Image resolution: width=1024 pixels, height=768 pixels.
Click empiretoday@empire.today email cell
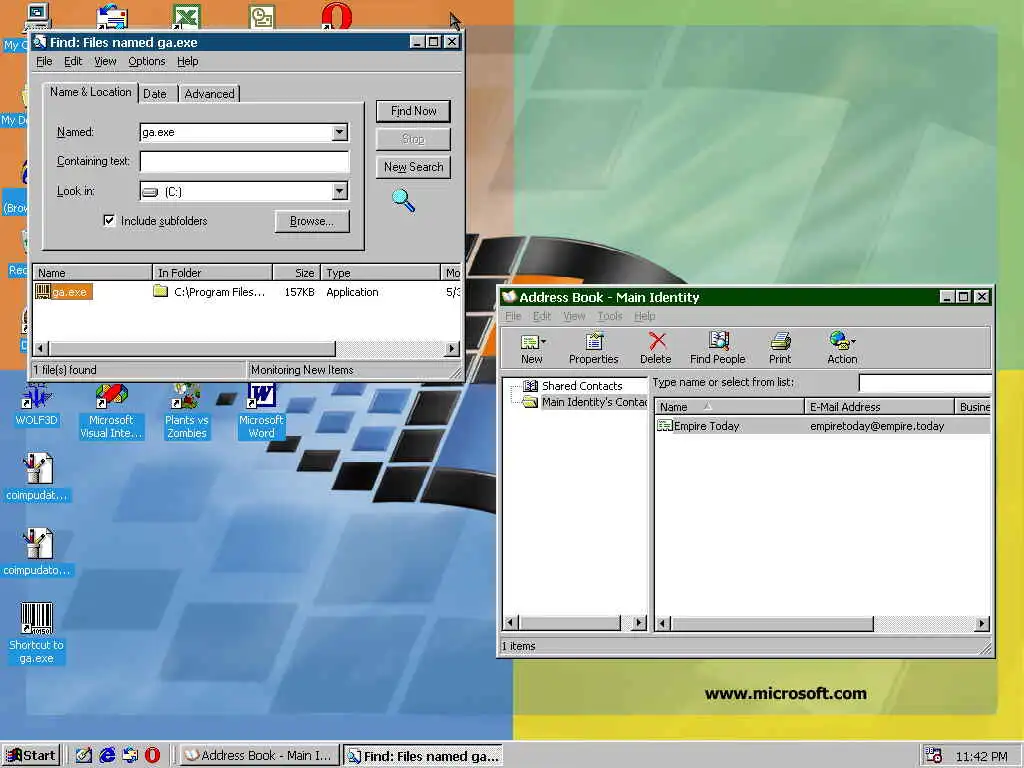[877, 426]
